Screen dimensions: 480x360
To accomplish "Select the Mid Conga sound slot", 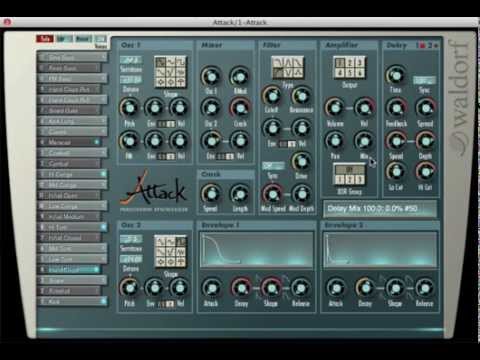I will (x=72, y=185).
